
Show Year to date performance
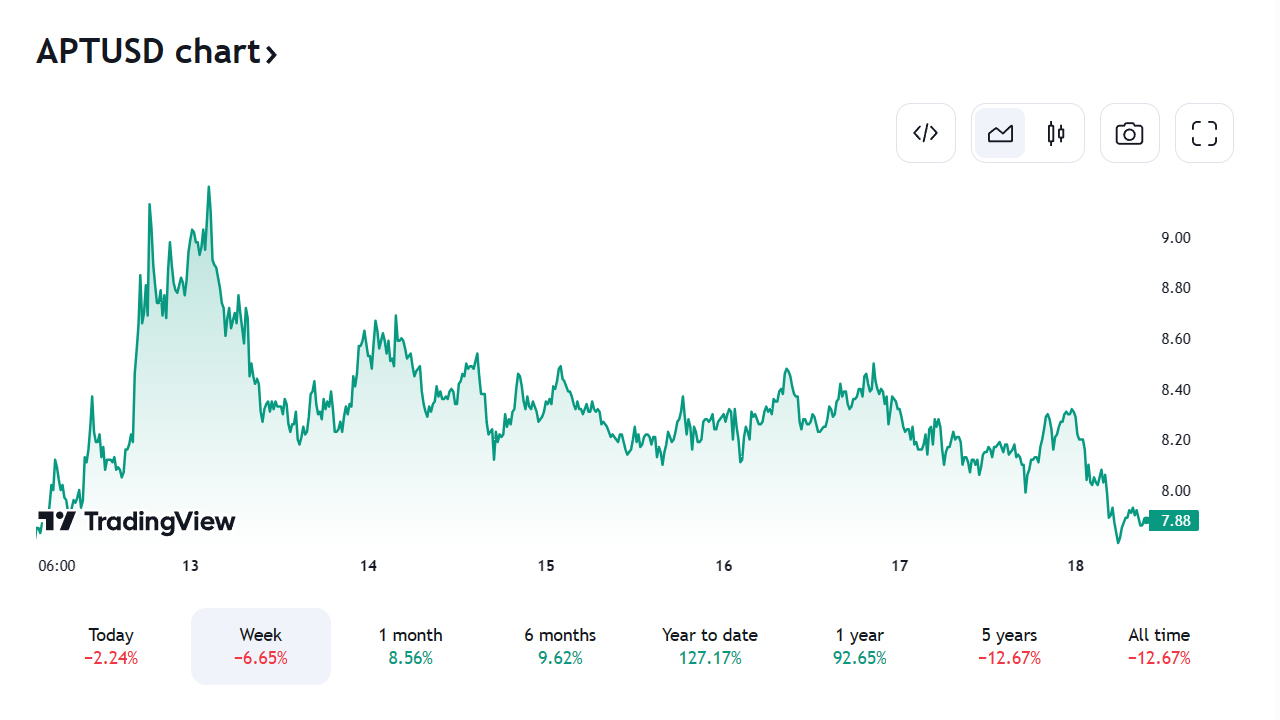tap(710, 646)
